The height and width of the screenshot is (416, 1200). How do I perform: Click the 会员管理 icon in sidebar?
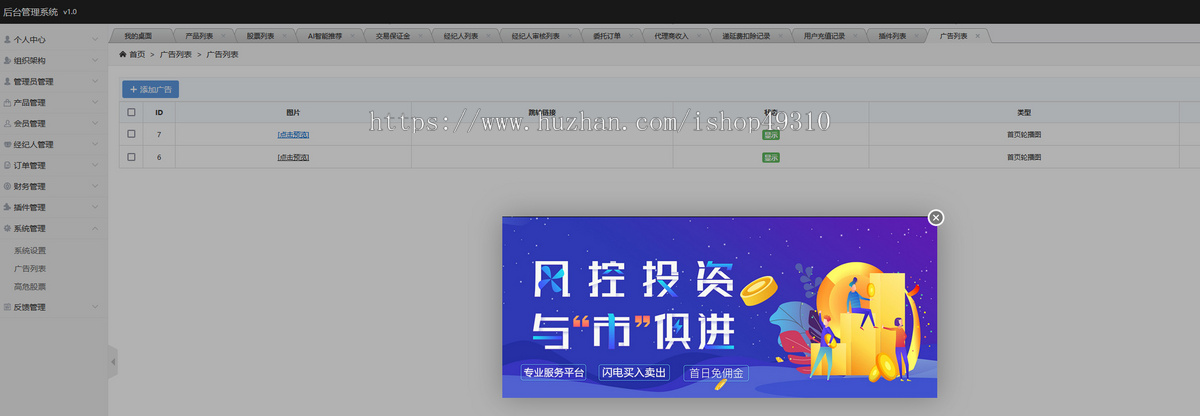[x=7, y=123]
